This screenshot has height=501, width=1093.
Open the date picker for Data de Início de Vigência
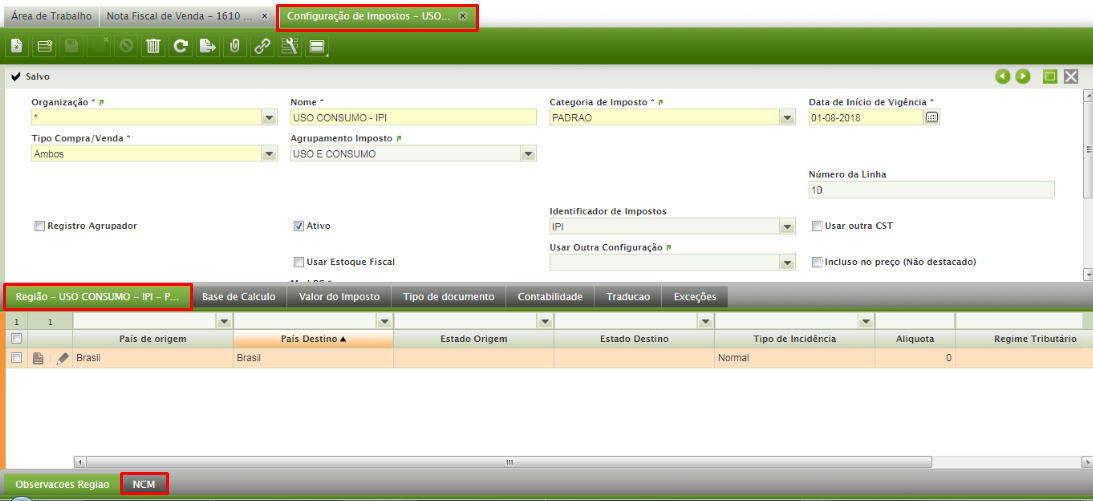(x=931, y=118)
